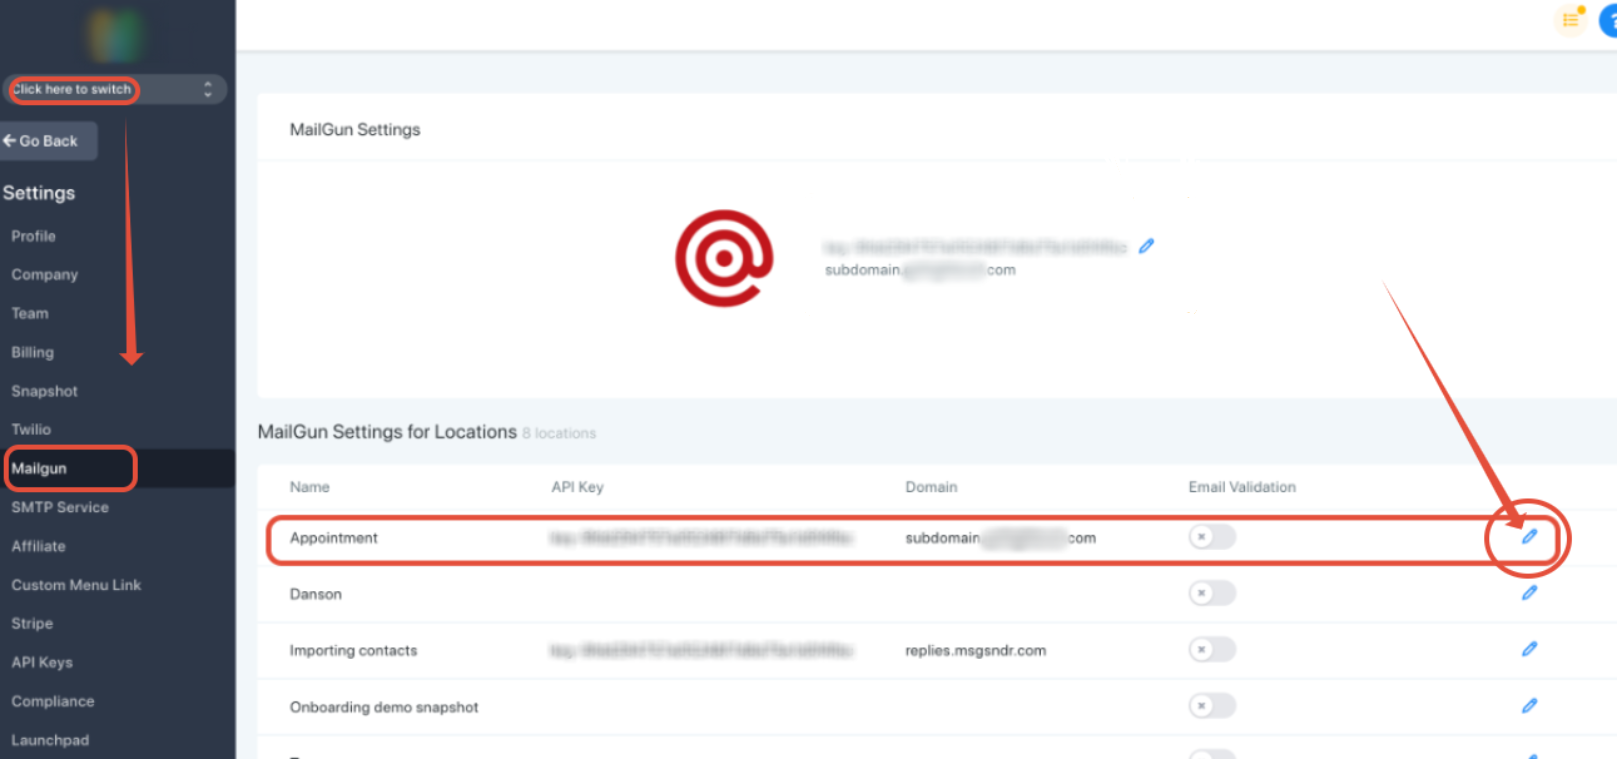
Task: Open the Stripe settings page
Action: click(32, 623)
